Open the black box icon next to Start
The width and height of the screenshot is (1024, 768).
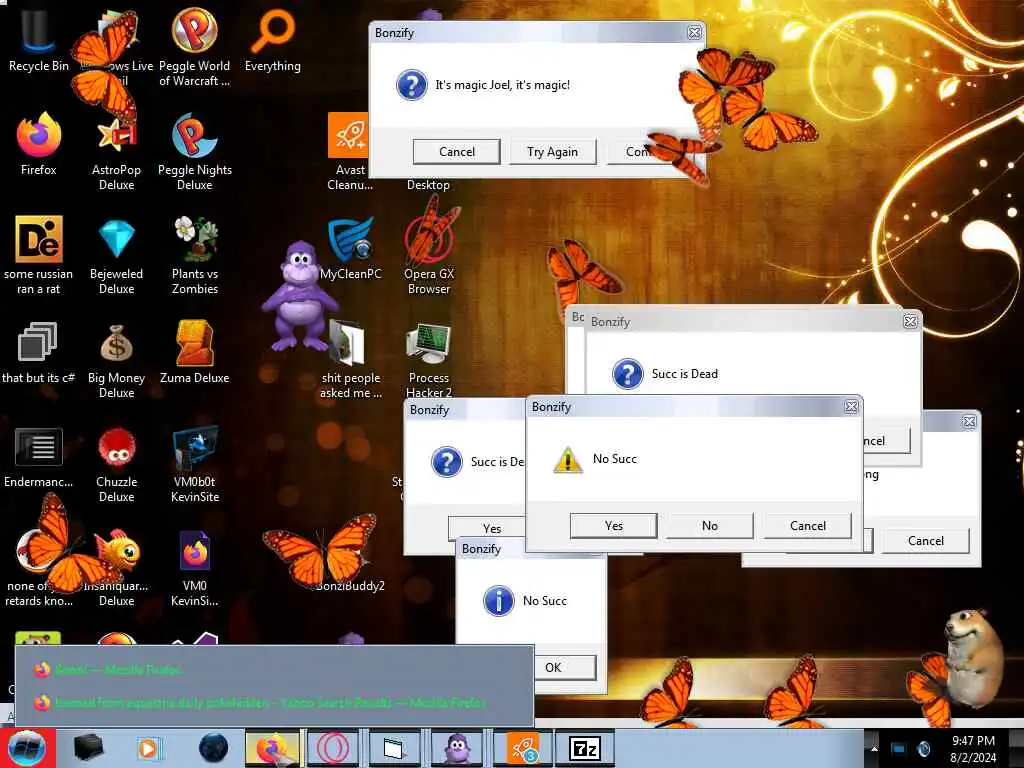(88, 748)
